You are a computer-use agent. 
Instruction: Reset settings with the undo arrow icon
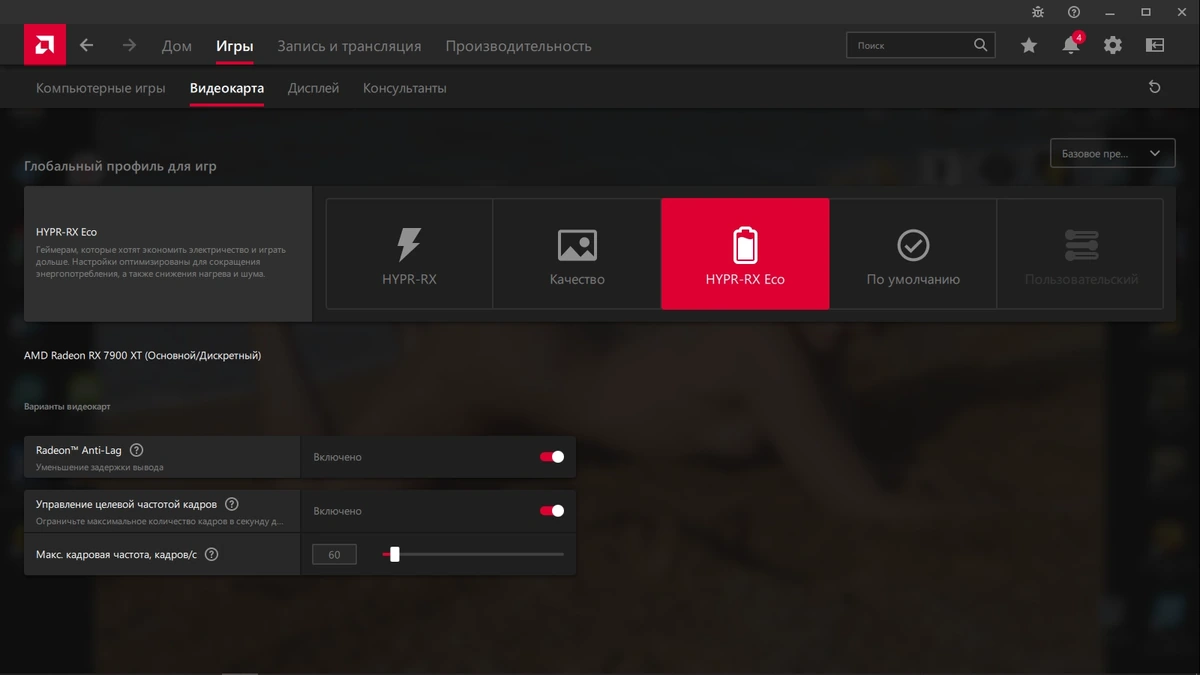(1155, 88)
